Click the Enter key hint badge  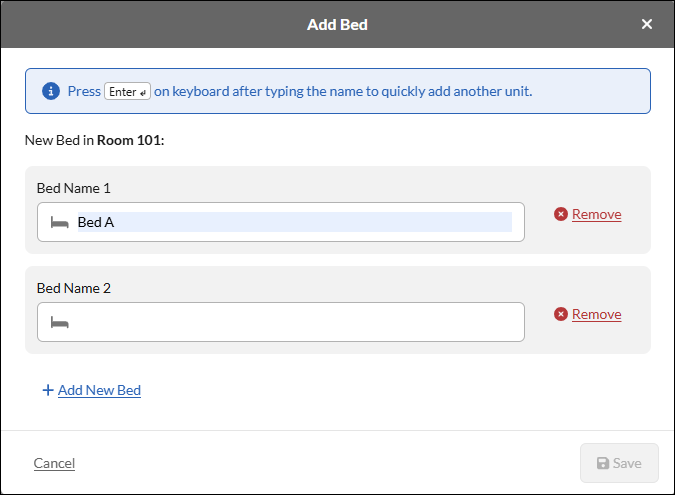(x=127, y=91)
